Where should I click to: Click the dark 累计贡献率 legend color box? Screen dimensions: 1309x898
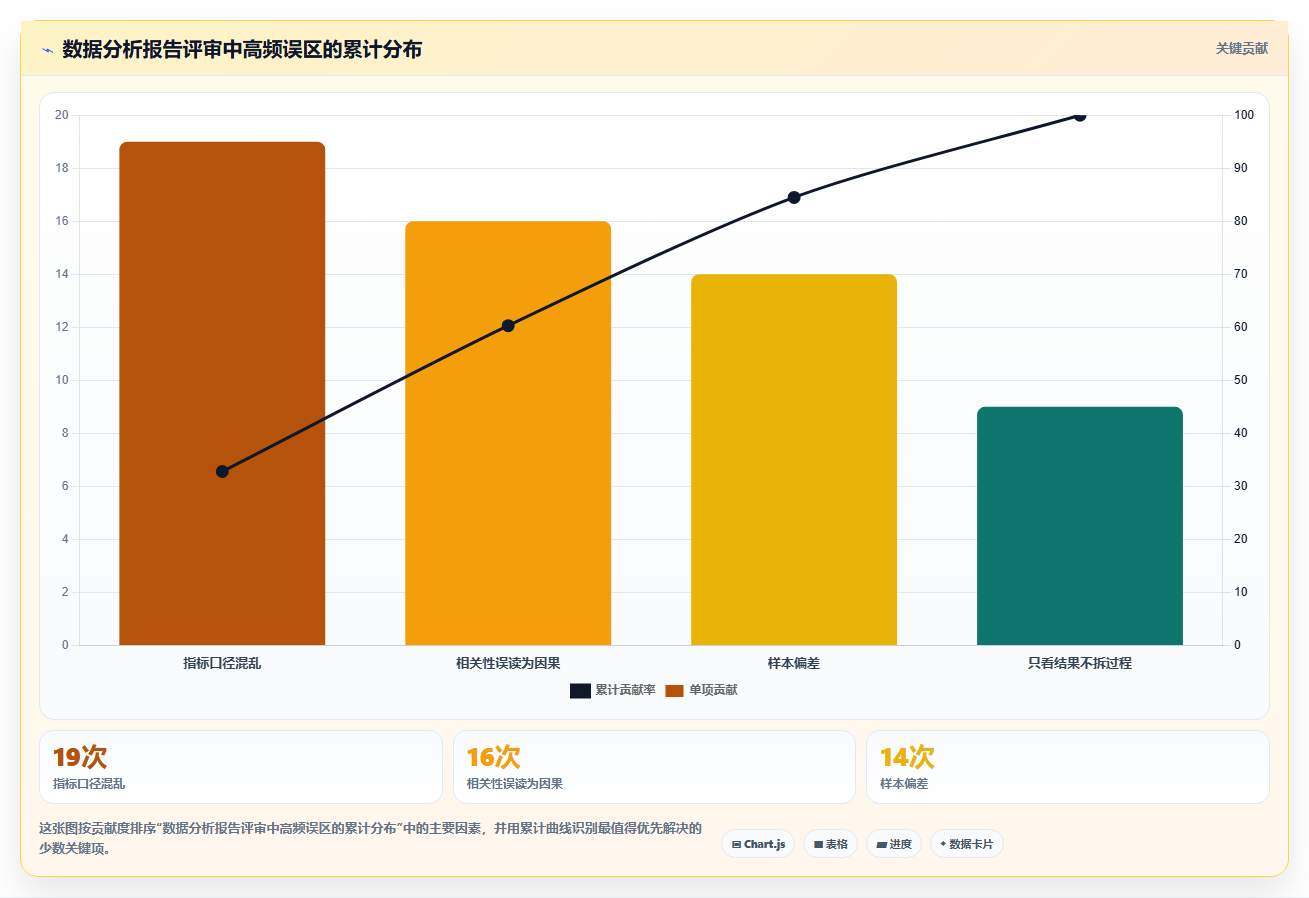coord(581,690)
